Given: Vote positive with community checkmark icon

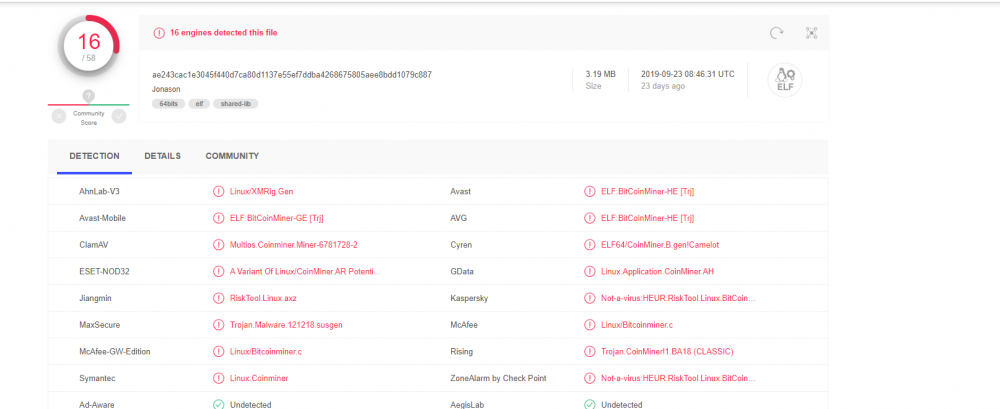Looking at the screenshot, I should [x=119, y=116].
